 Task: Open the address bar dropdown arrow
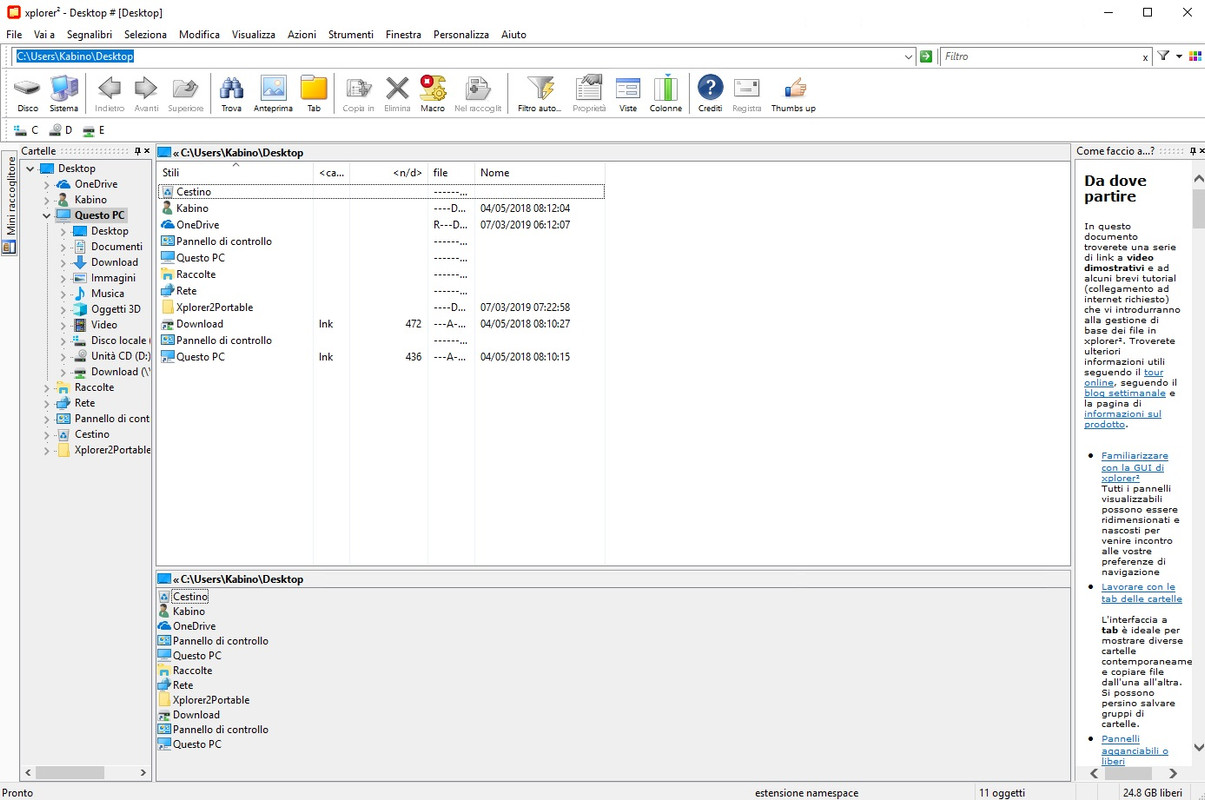[x=908, y=57]
